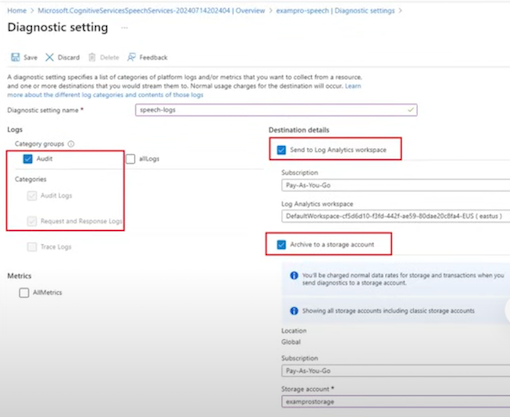Open the ellipsis menu beside Diagnostic setting title
This screenshot has height=417, width=510.
(124, 28)
